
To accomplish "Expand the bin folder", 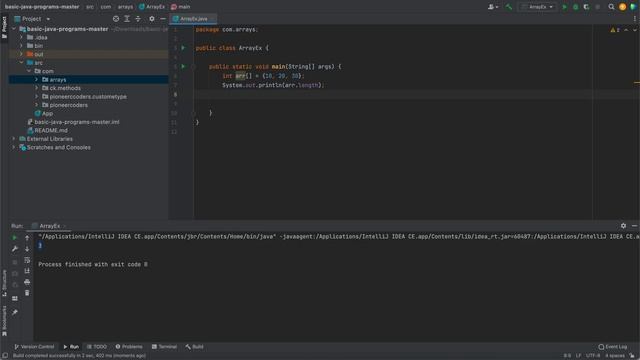I will pyautogui.click(x=21, y=46).
